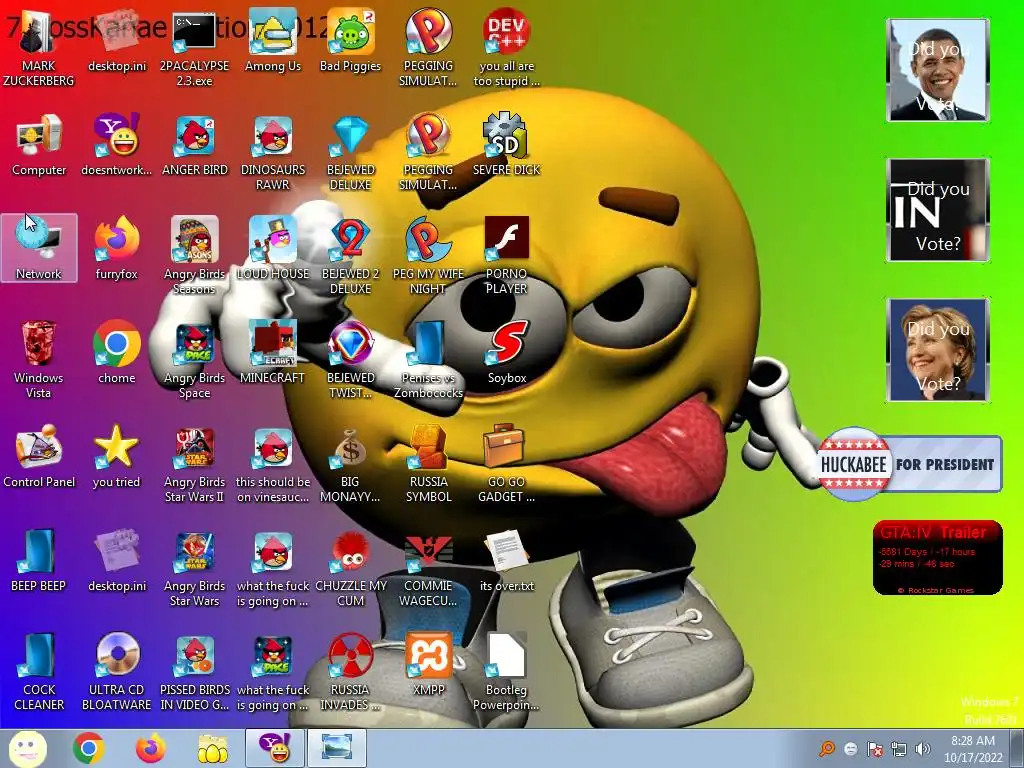Open the orange magnifier tray icon
The image size is (1024, 768).
click(827, 749)
